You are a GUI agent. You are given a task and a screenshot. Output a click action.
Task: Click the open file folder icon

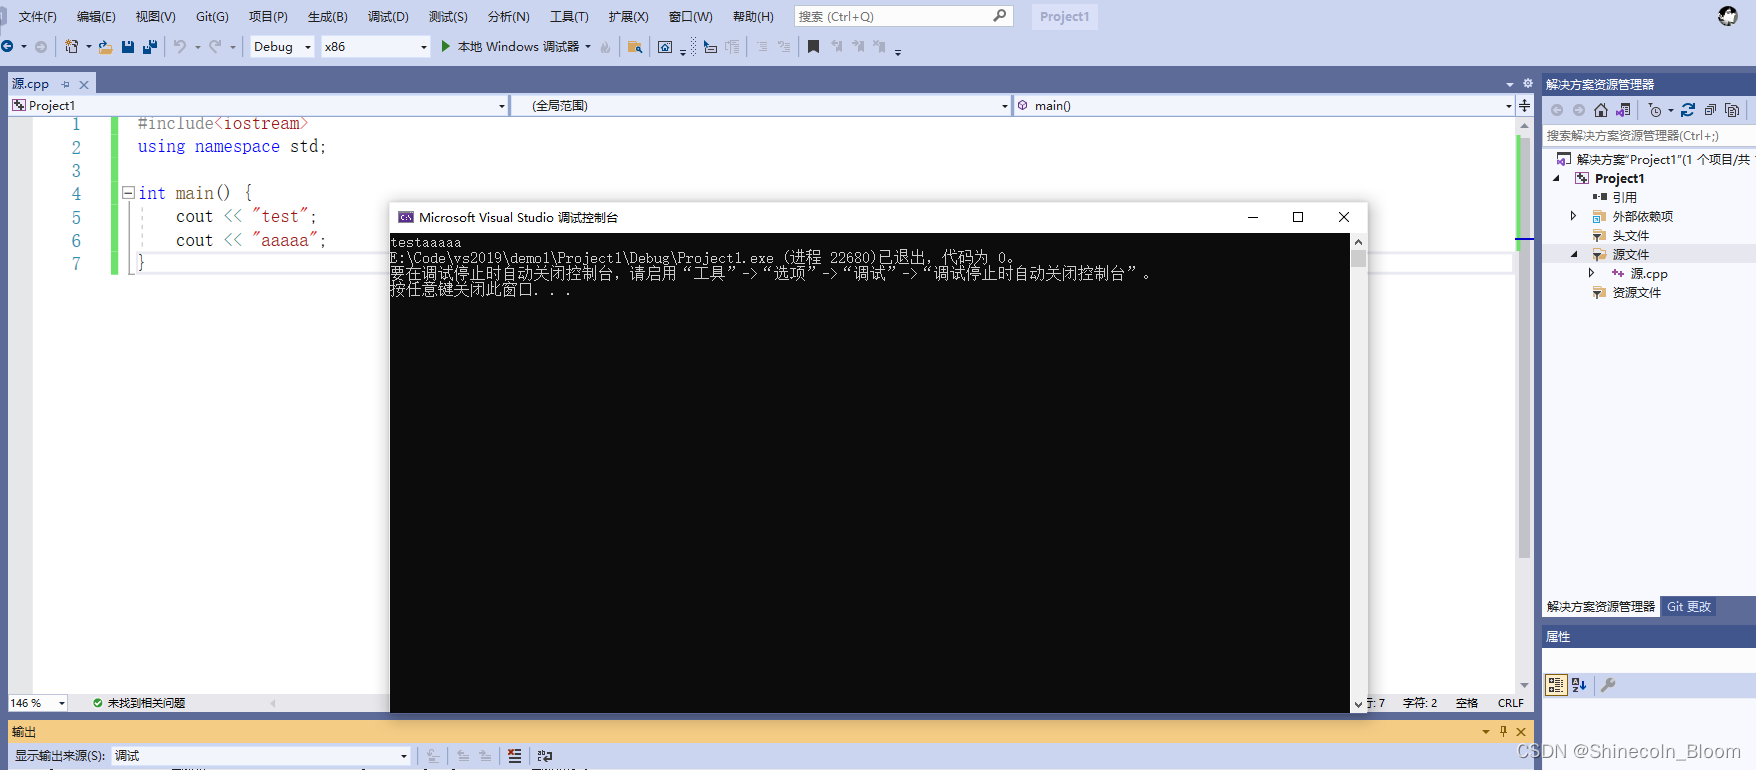pyautogui.click(x=105, y=47)
